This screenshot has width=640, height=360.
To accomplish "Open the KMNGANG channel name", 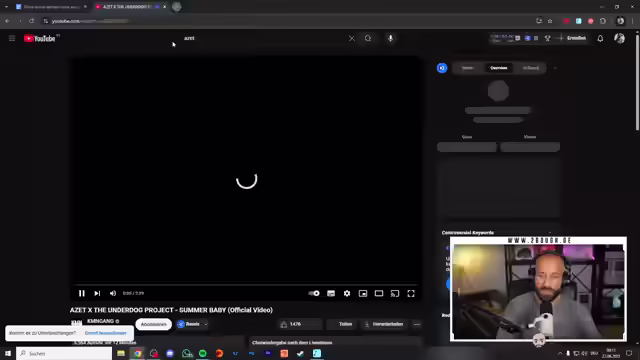I will [x=100, y=321].
